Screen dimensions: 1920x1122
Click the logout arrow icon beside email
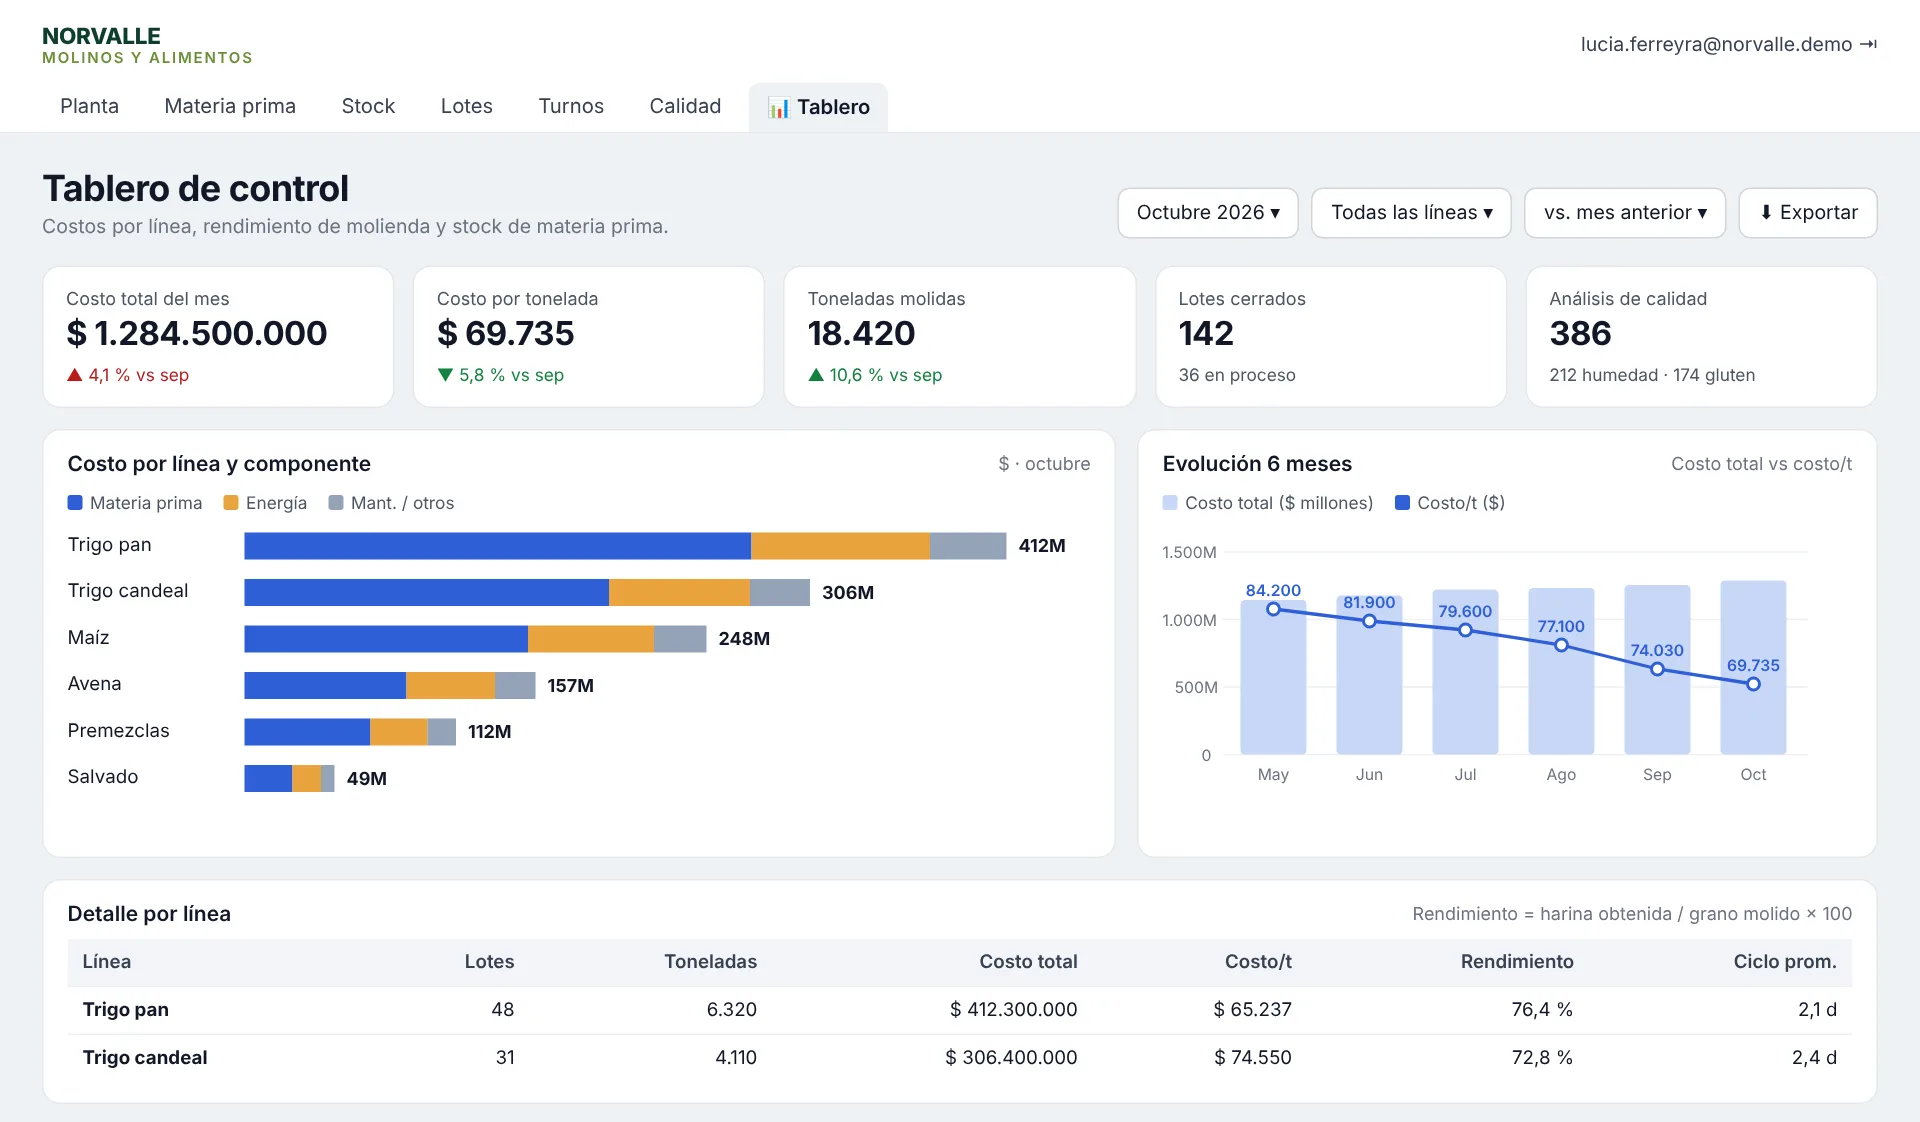1868,44
